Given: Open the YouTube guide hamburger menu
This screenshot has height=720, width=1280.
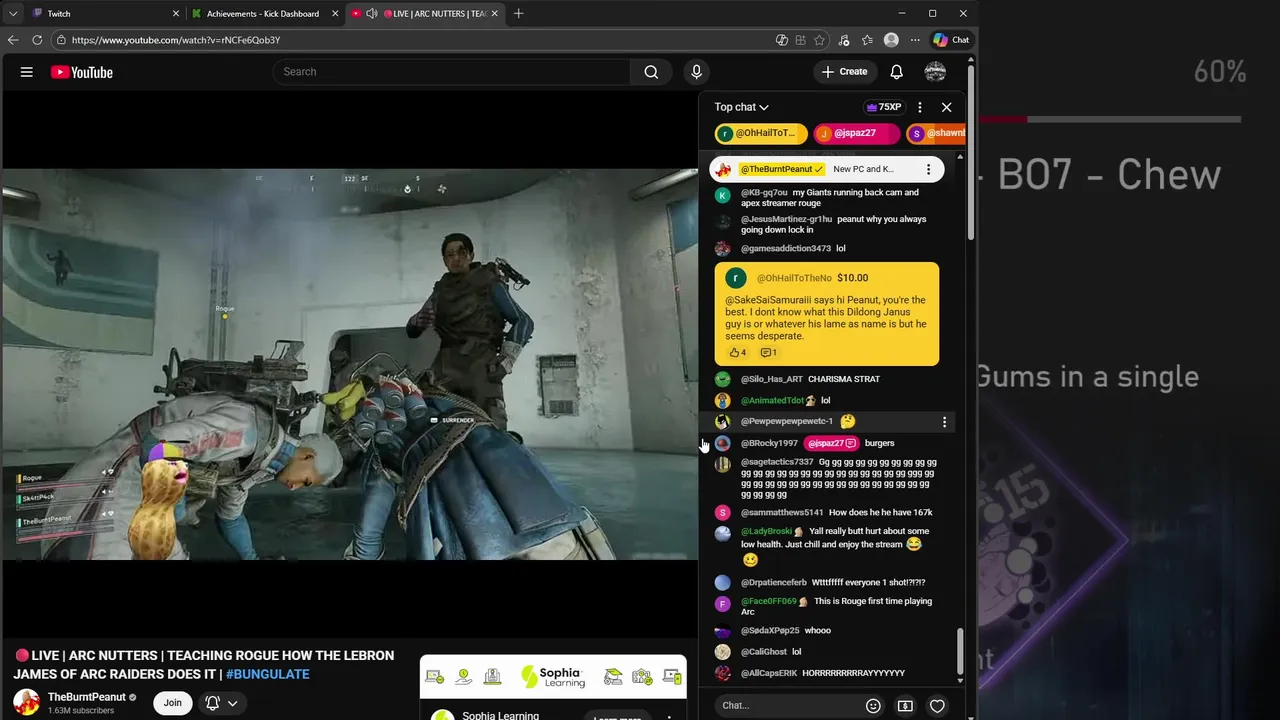Looking at the screenshot, I should point(27,72).
